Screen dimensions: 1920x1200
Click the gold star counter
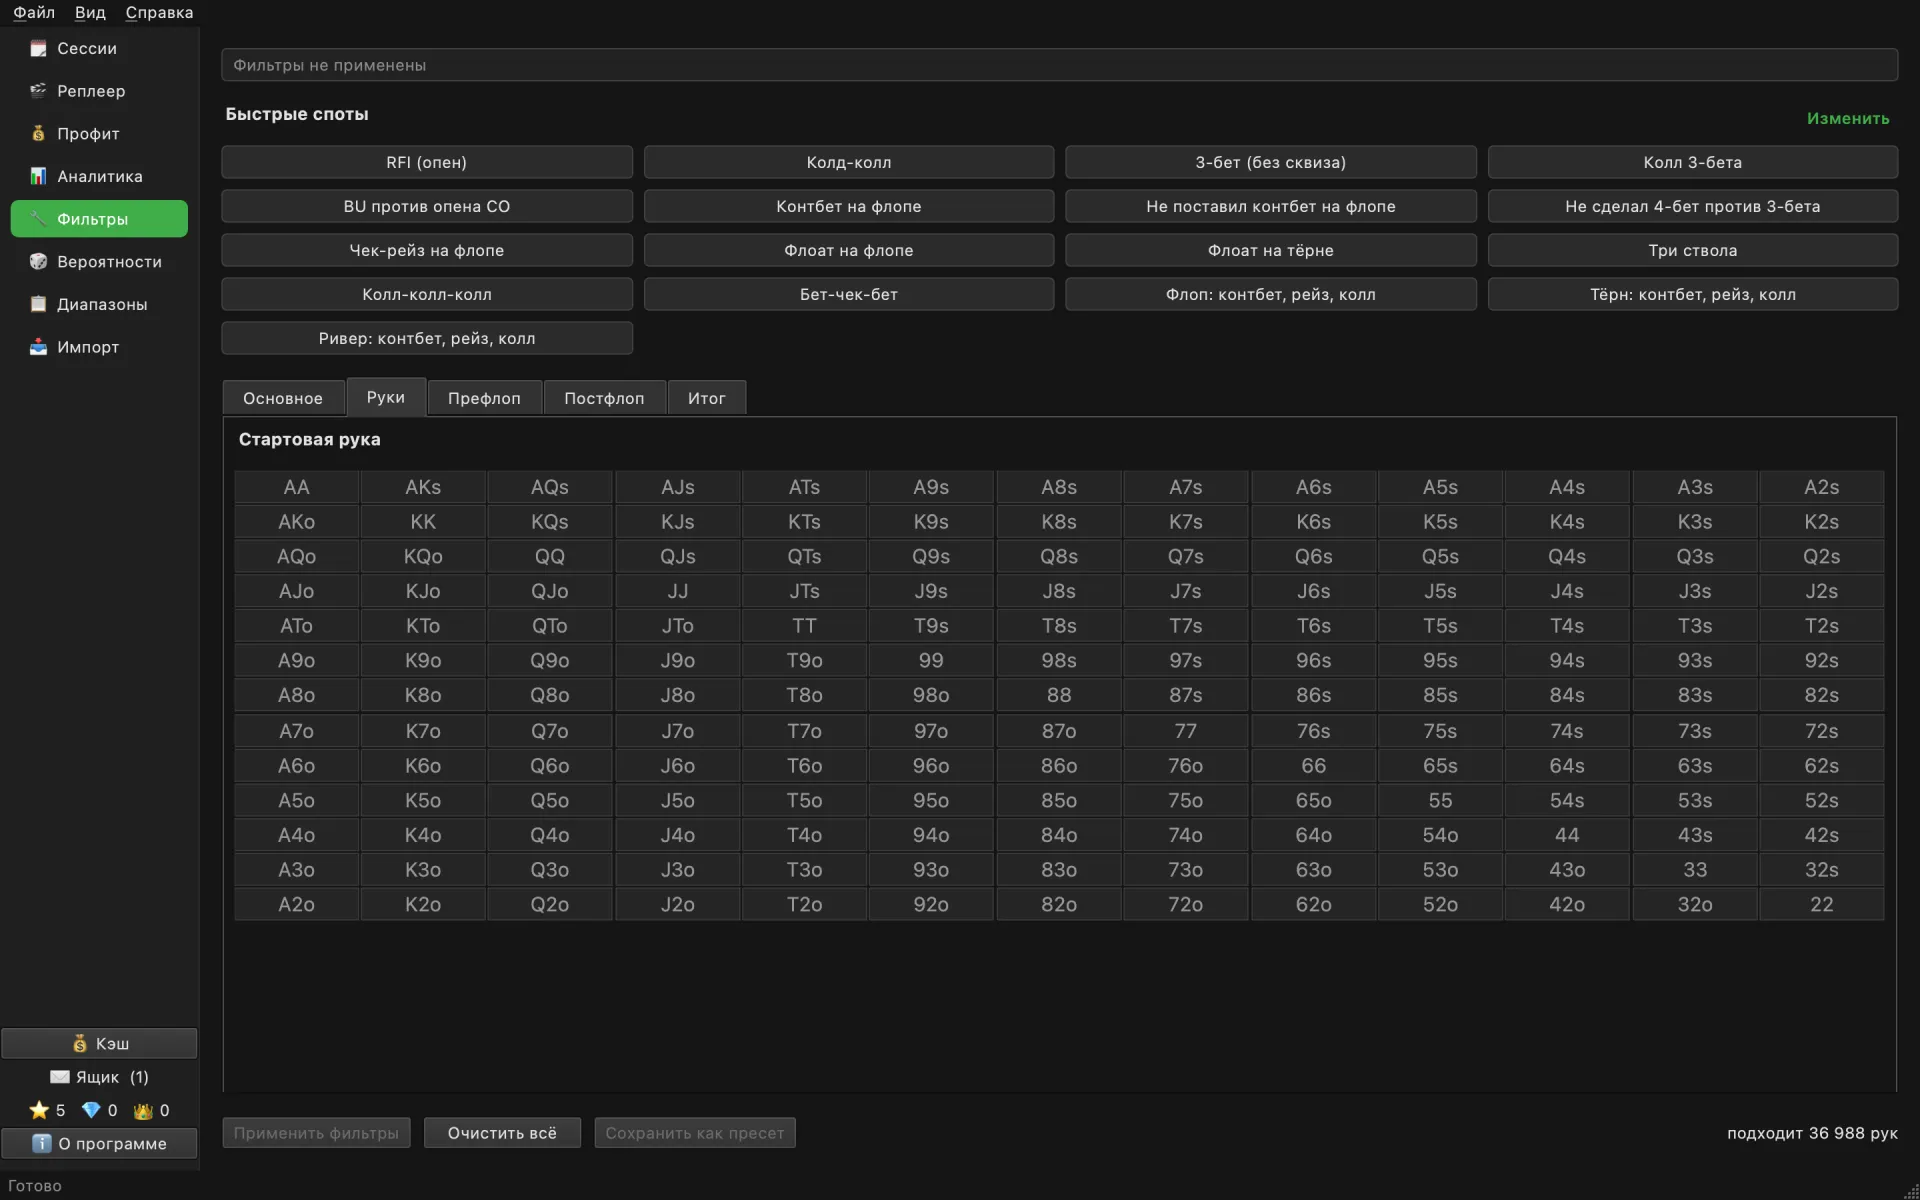coord(47,1110)
